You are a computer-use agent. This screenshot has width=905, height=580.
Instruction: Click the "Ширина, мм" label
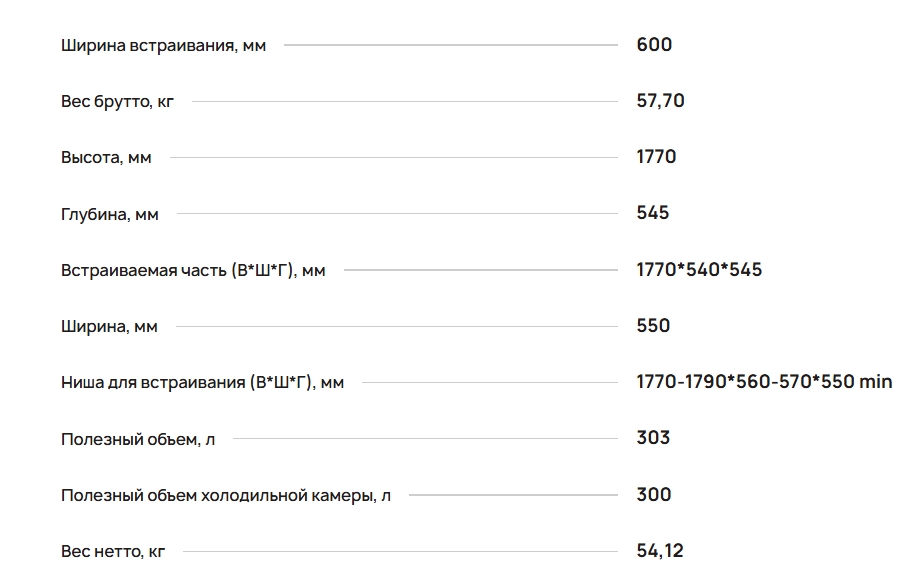point(109,326)
